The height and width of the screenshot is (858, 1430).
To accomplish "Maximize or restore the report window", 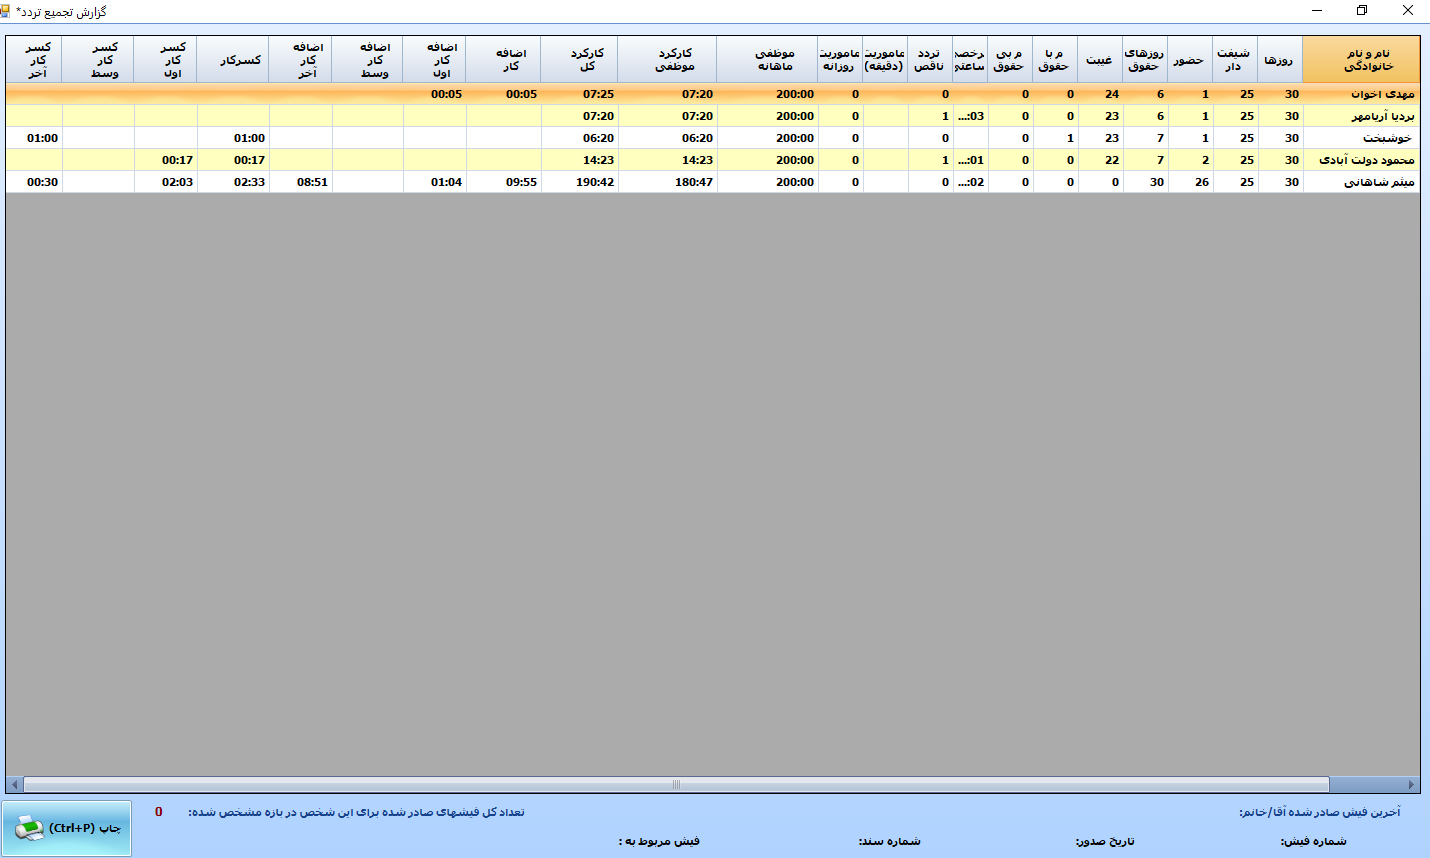I will 1362,11.
